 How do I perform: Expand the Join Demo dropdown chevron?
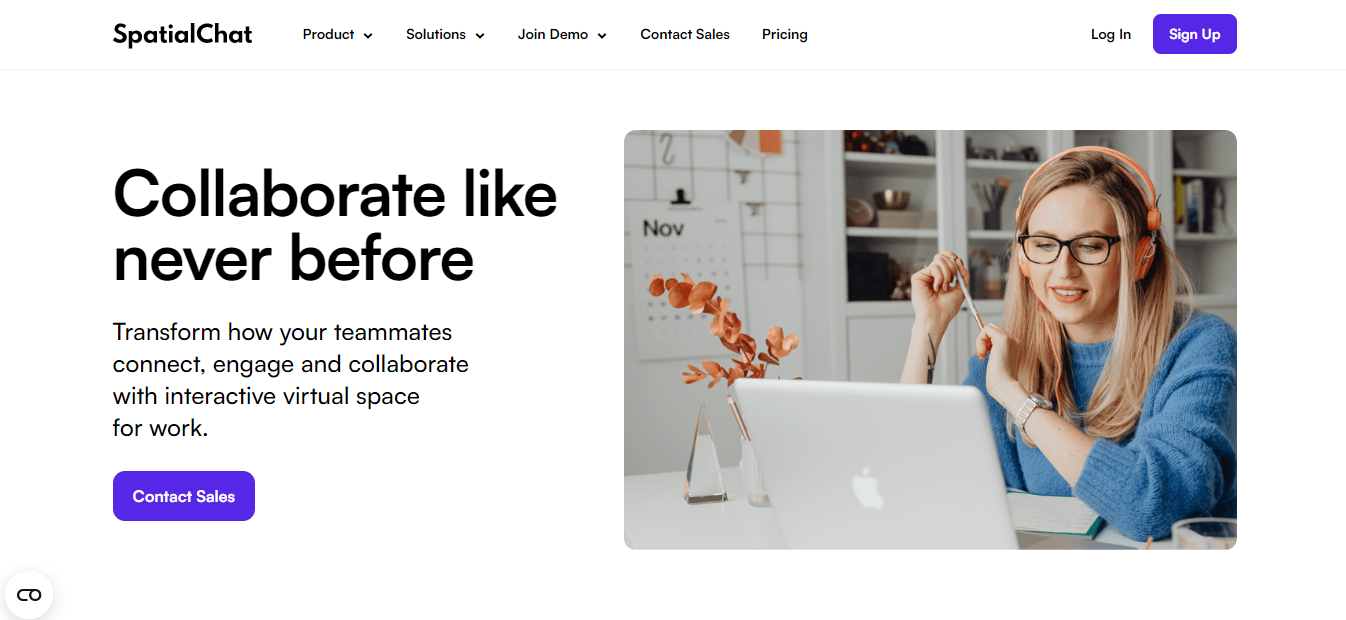coord(602,36)
